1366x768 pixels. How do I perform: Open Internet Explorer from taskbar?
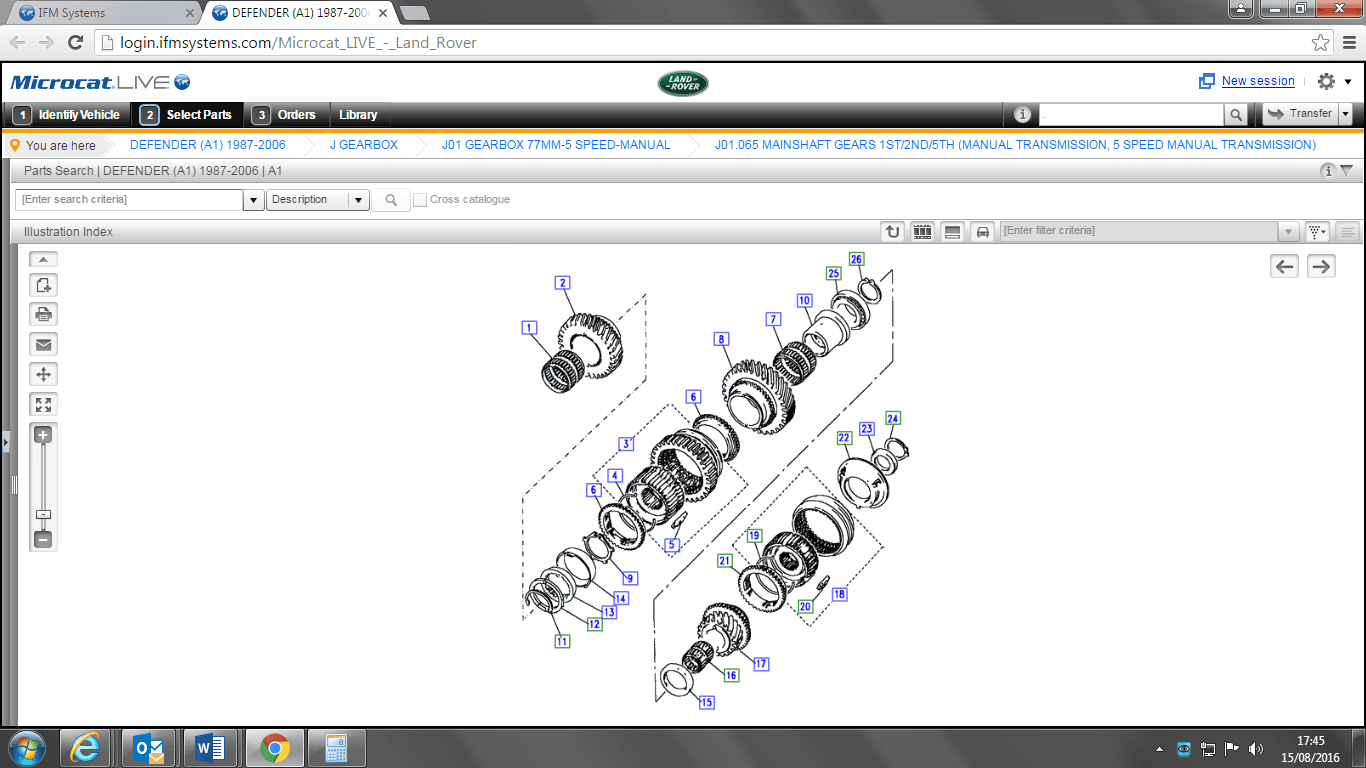click(85, 748)
